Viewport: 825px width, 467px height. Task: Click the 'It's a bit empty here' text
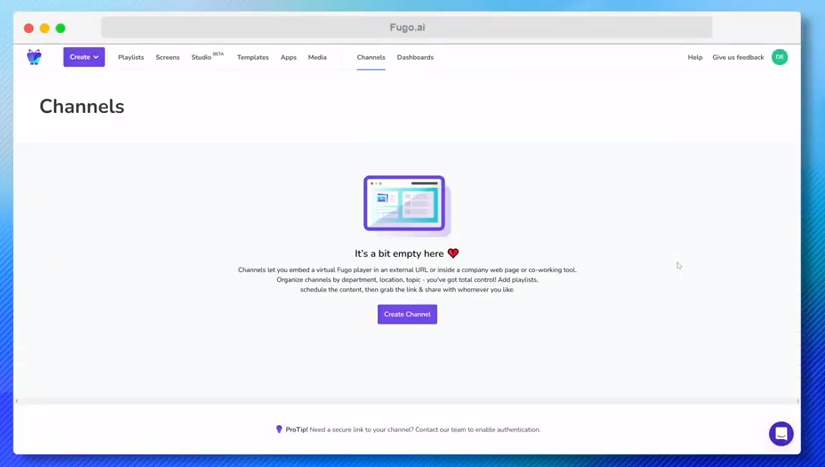click(x=399, y=253)
